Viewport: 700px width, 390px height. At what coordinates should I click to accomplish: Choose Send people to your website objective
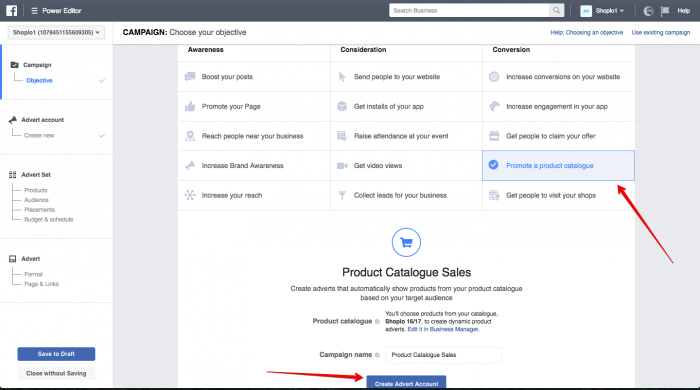pos(406,77)
